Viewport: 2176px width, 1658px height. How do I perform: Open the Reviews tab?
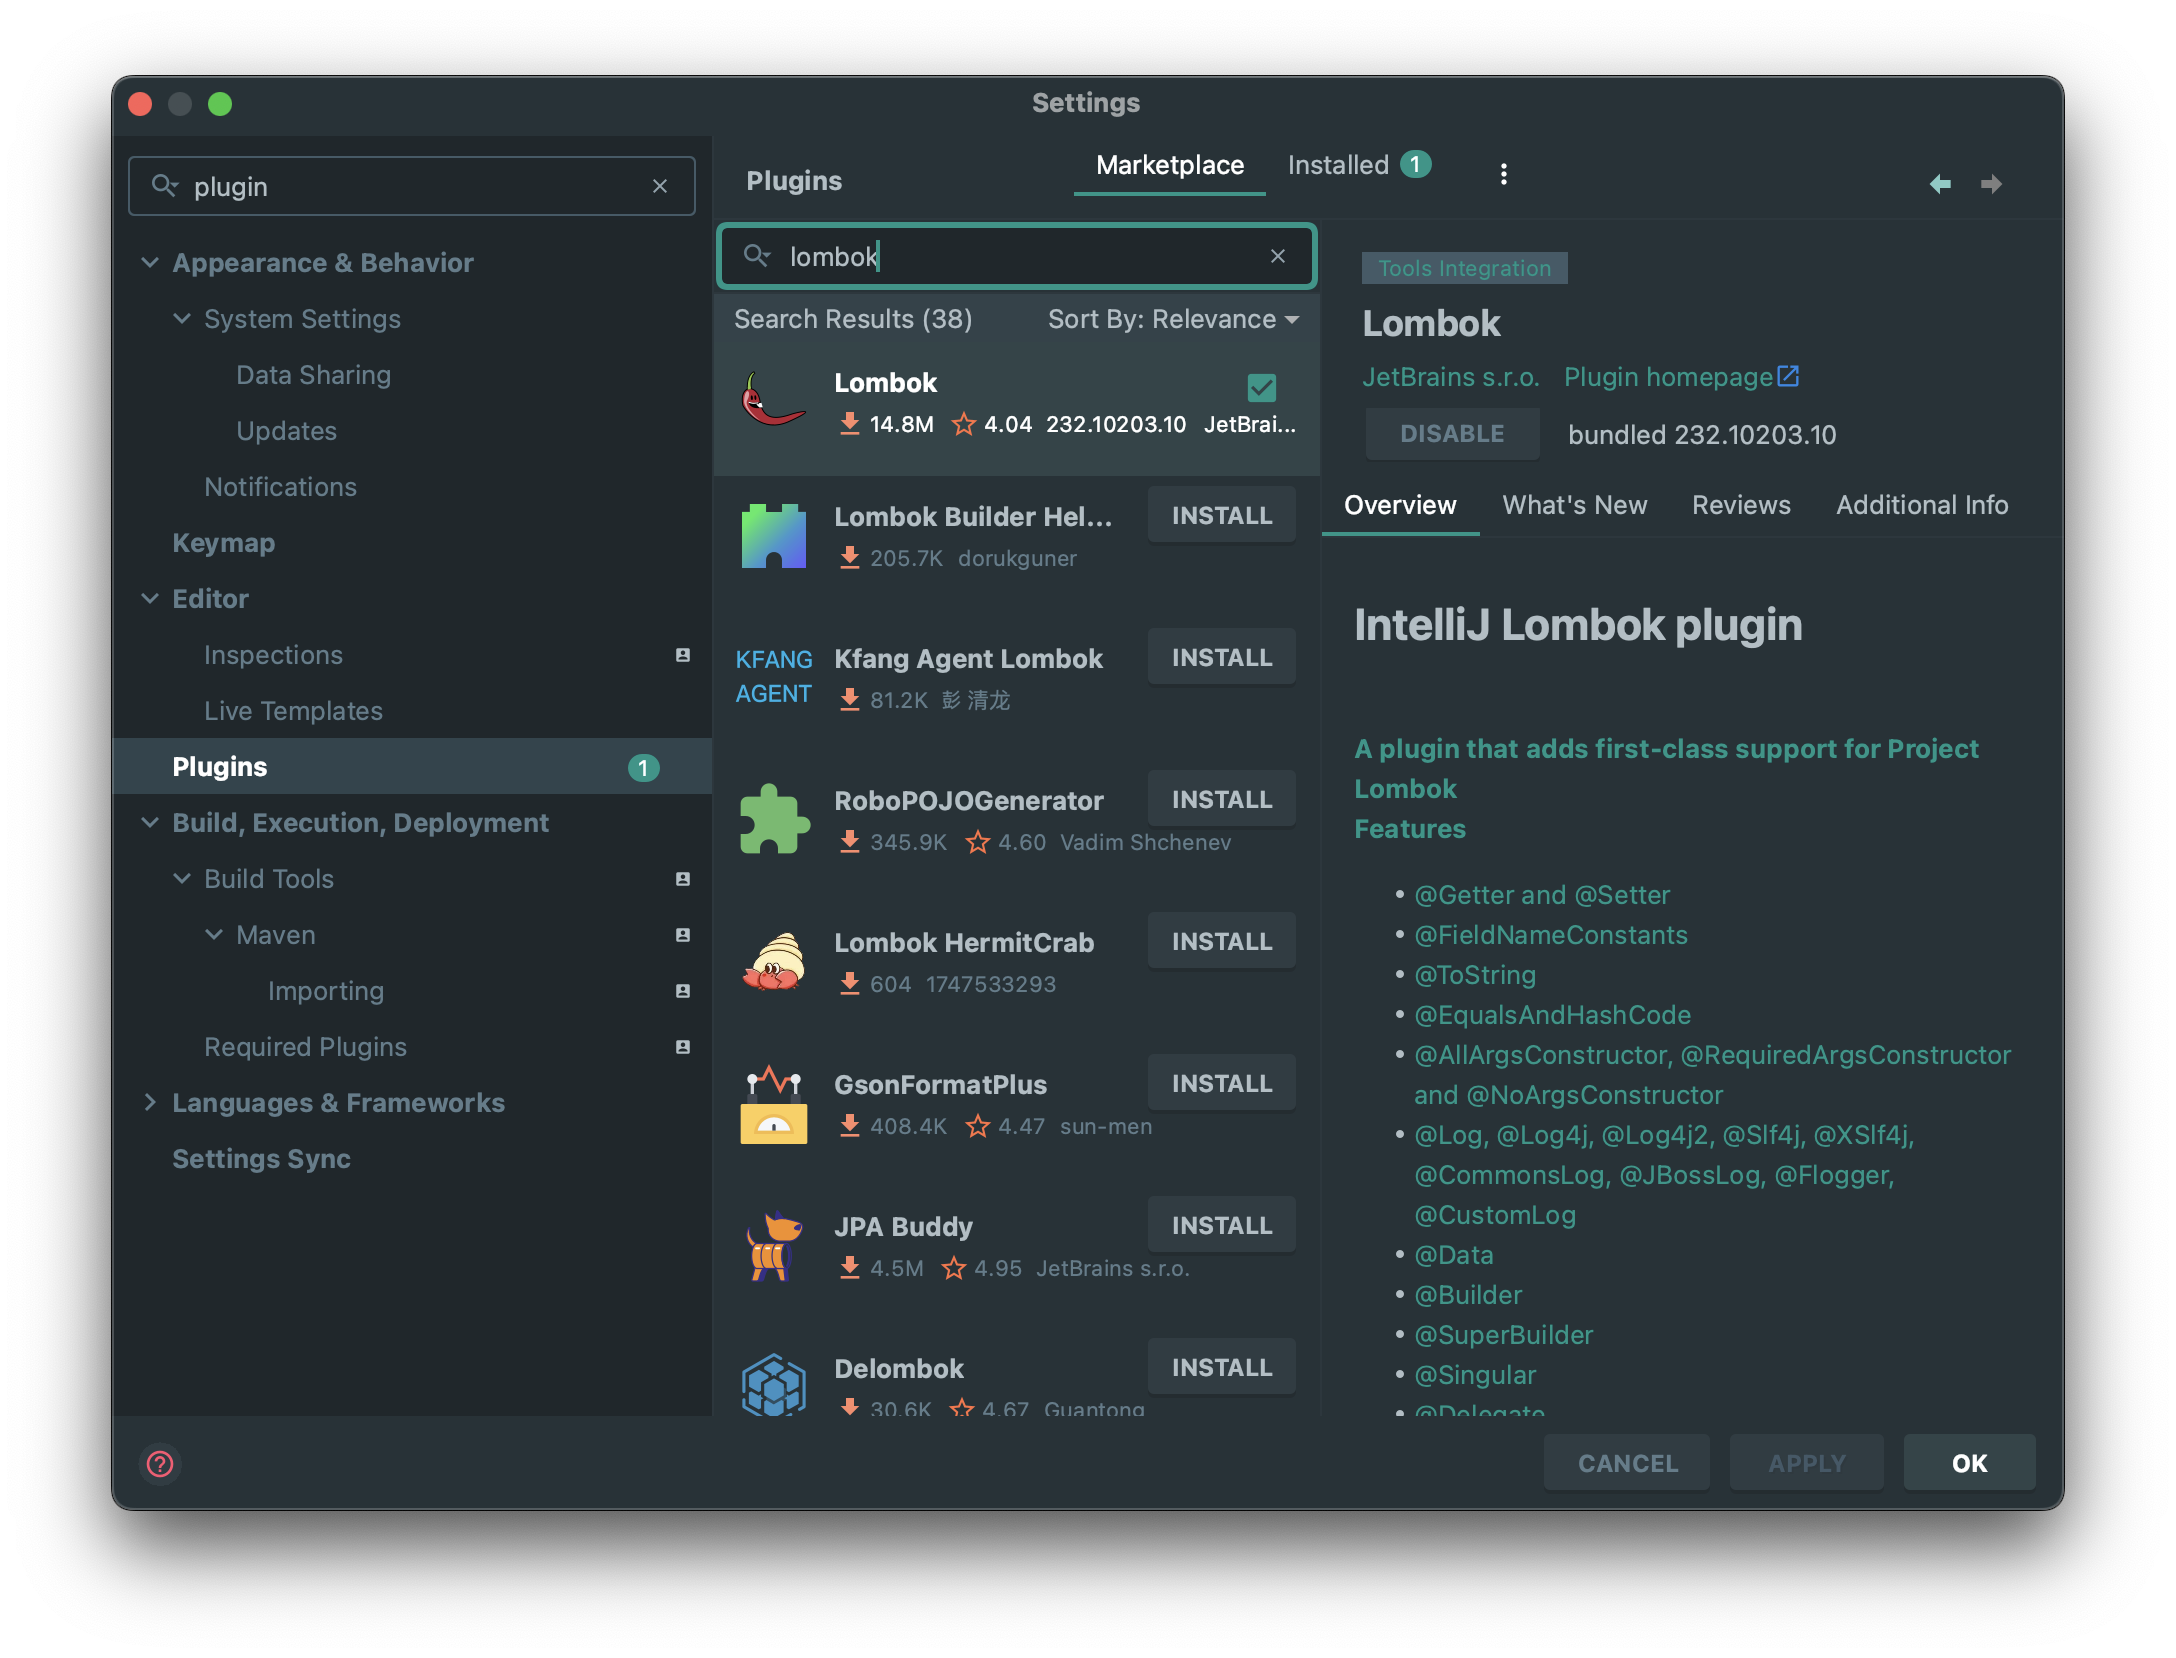(1741, 505)
